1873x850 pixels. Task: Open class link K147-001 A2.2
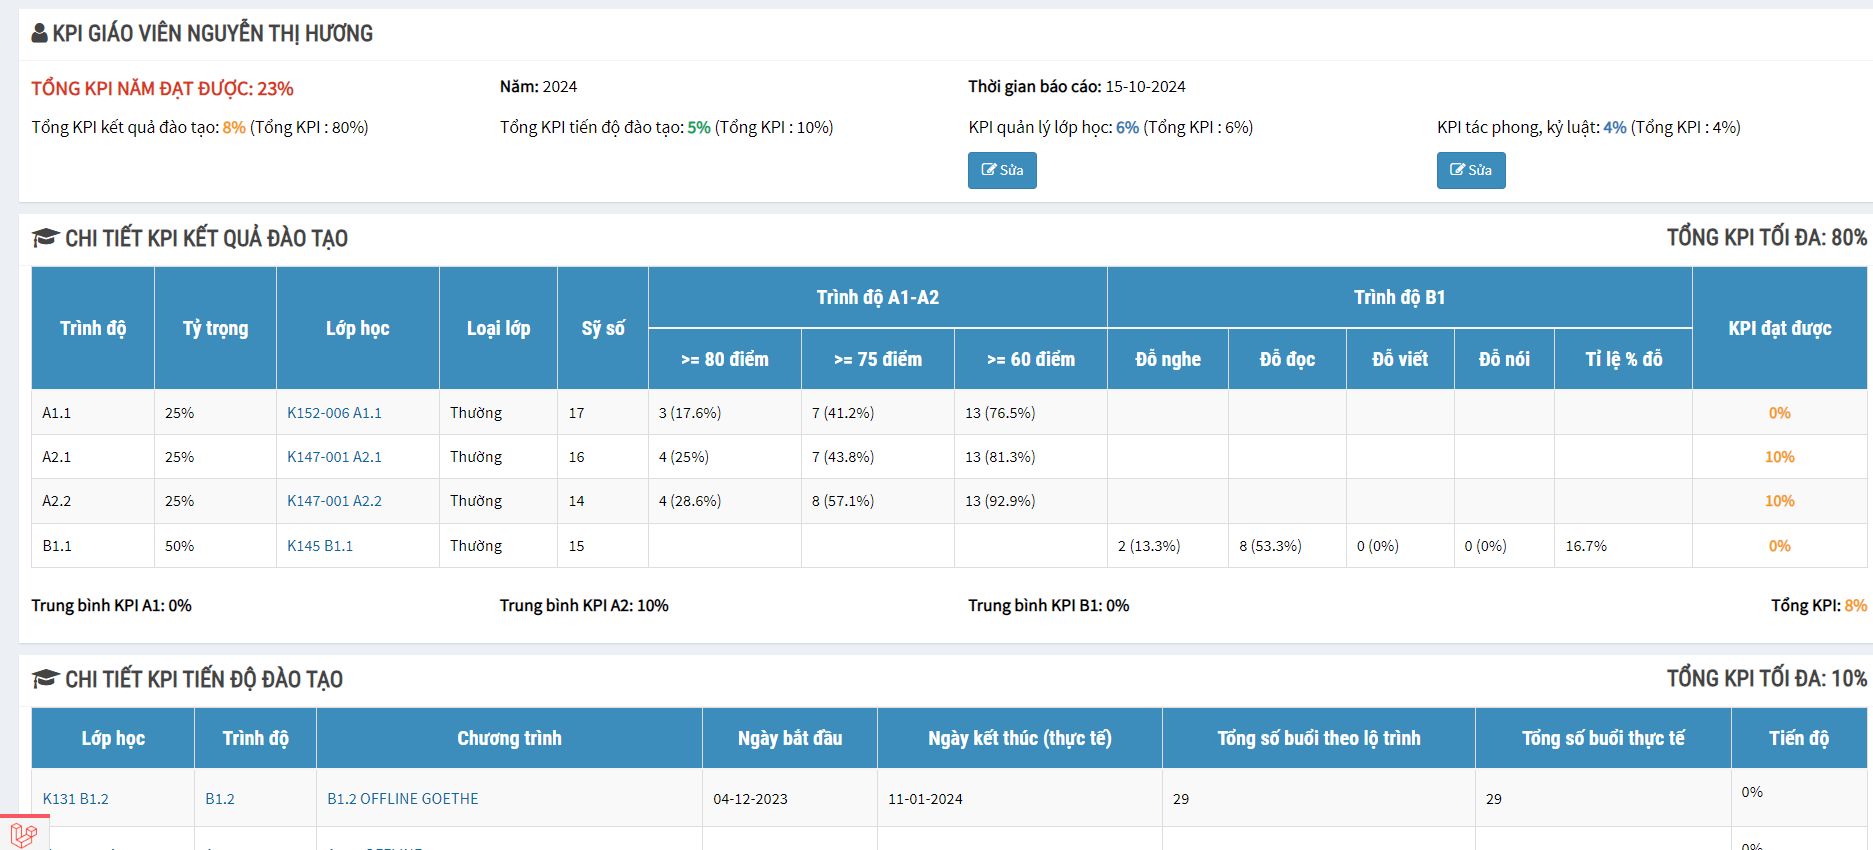pyautogui.click(x=334, y=501)
